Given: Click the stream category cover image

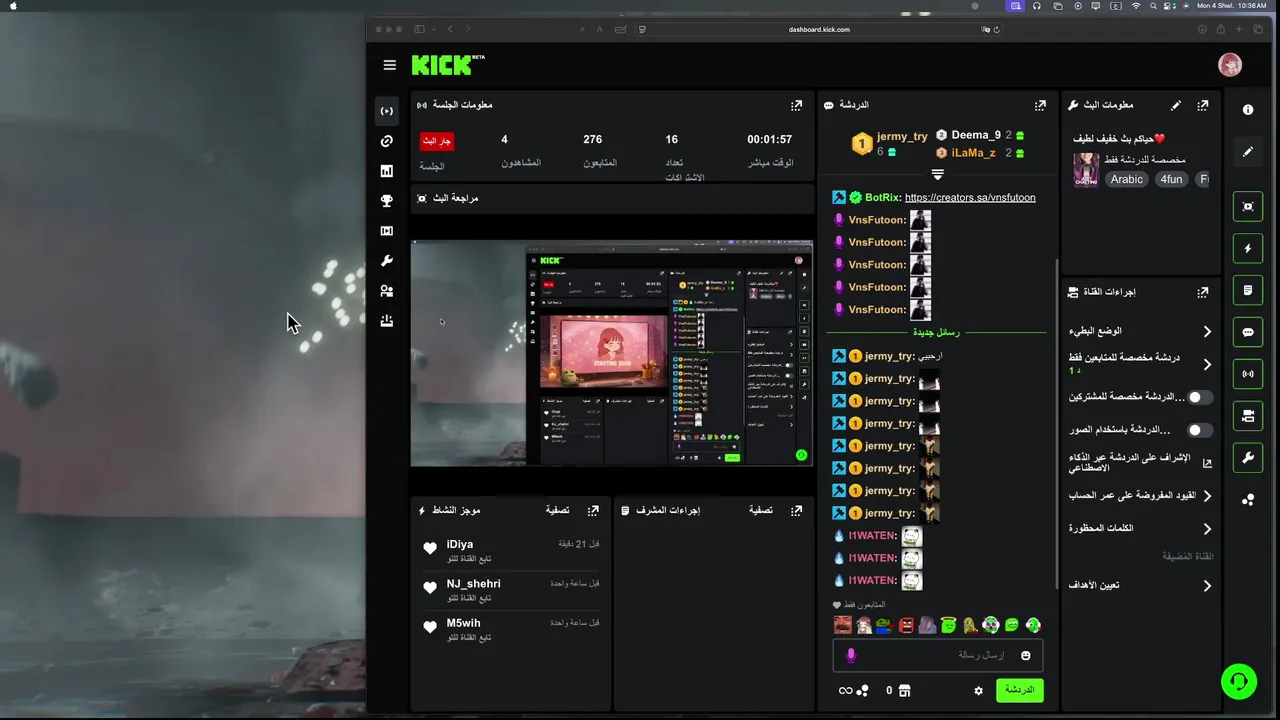Looking at the screenshot, I should (x=1086, y=170).
